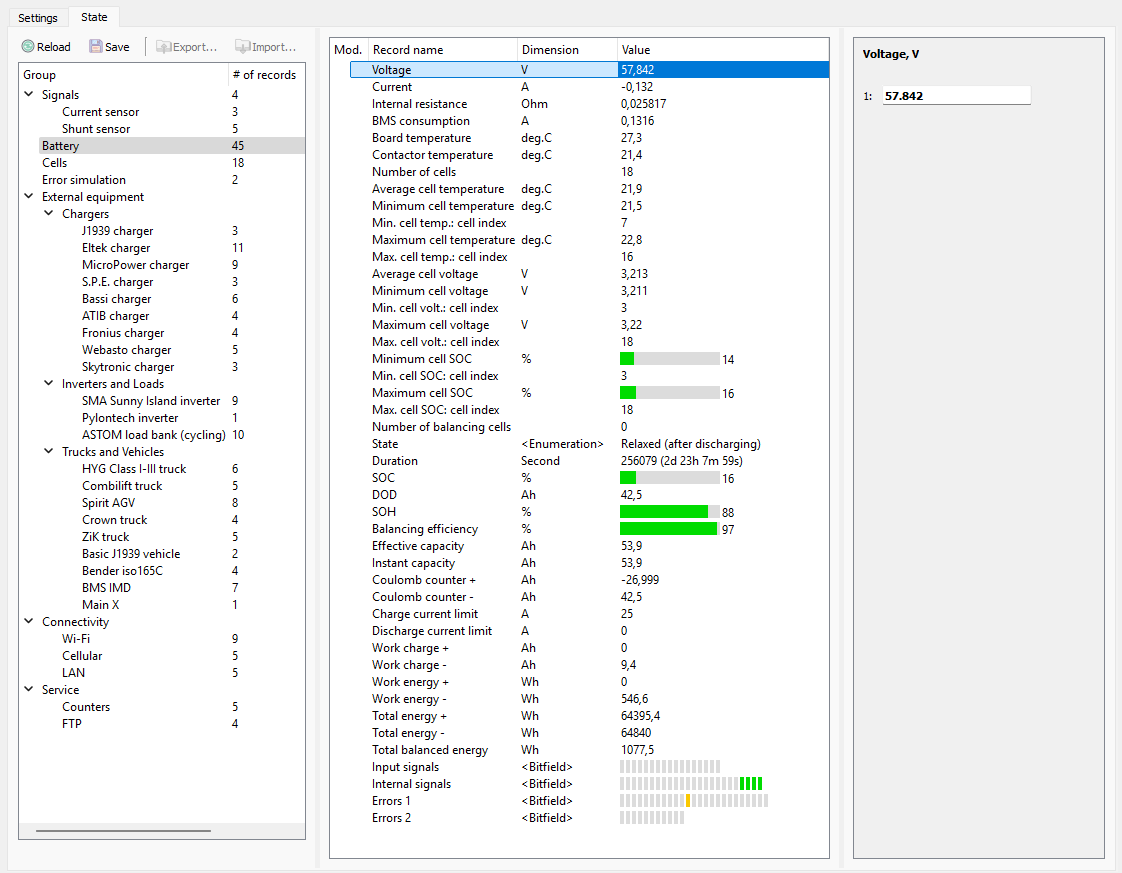Click the SOH progress bar
1122x873 pixels.
[670, 512]
